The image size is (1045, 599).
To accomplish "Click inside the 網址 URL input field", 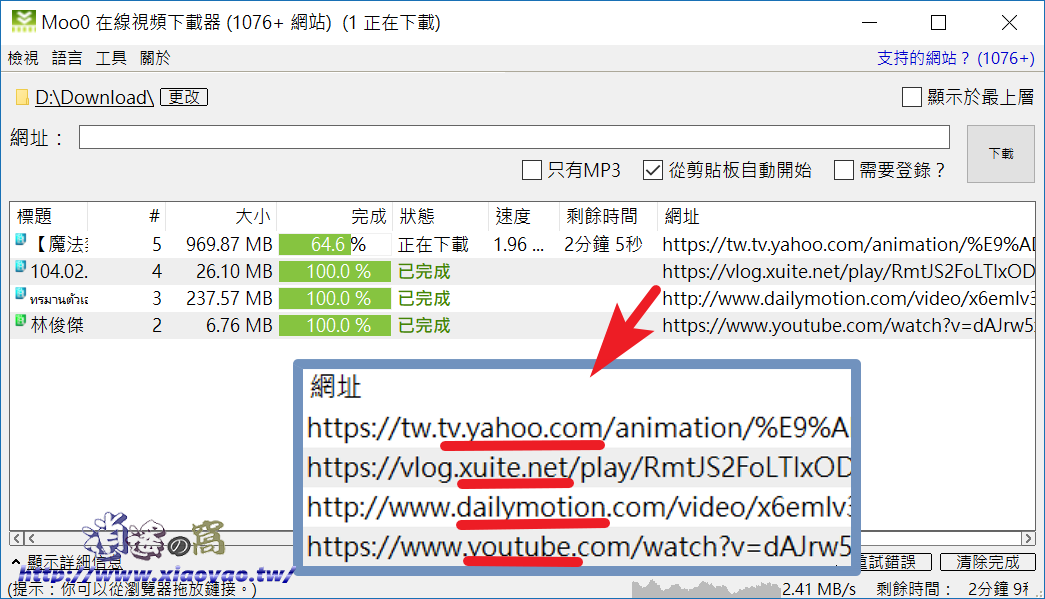I will pos(514,137).
